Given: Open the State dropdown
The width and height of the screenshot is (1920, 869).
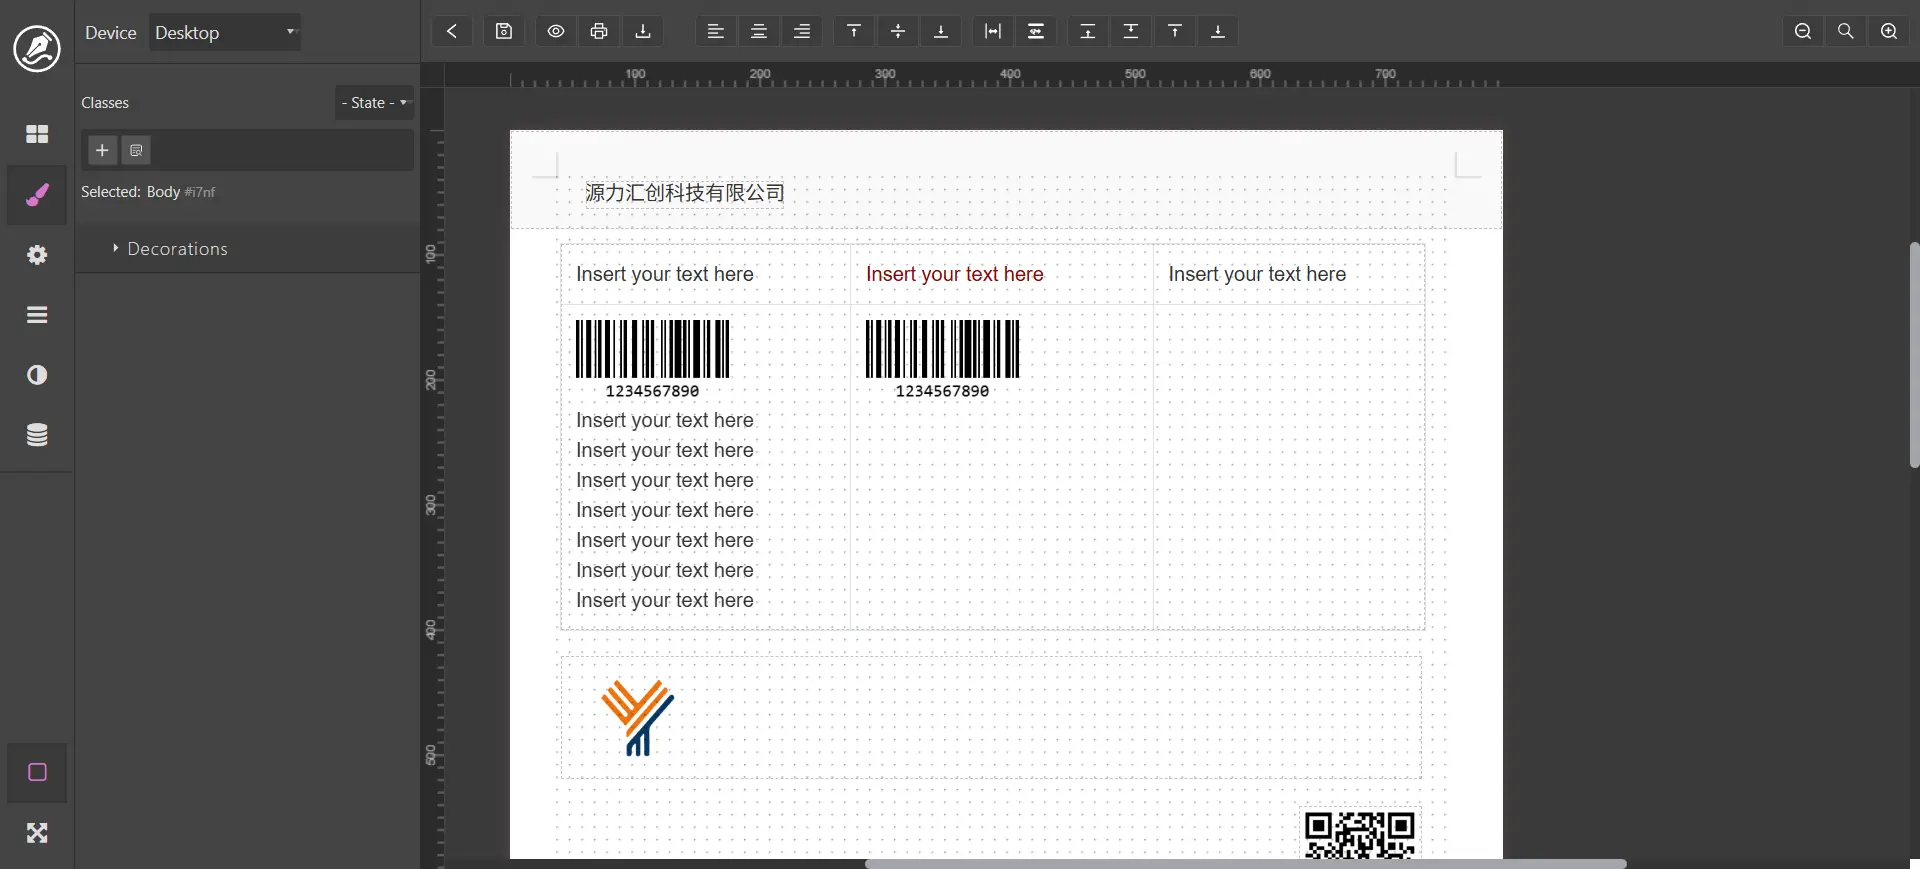Looking at the screenshot, I should coord(374,103).
